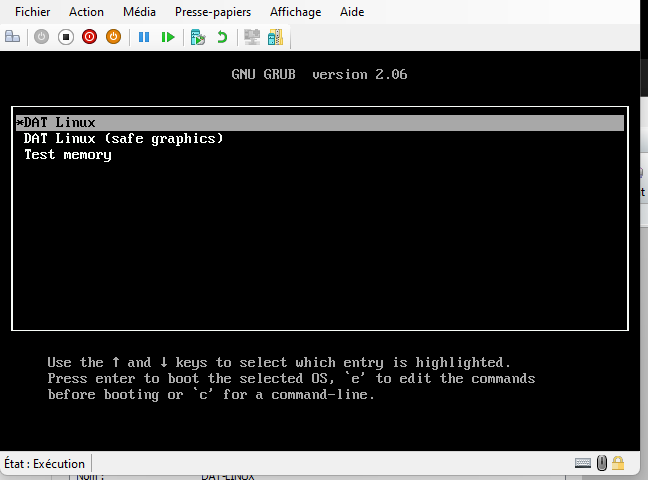Revert to checkpoint with green arrow
Screen dimensions: 648x480
[222, 37]
